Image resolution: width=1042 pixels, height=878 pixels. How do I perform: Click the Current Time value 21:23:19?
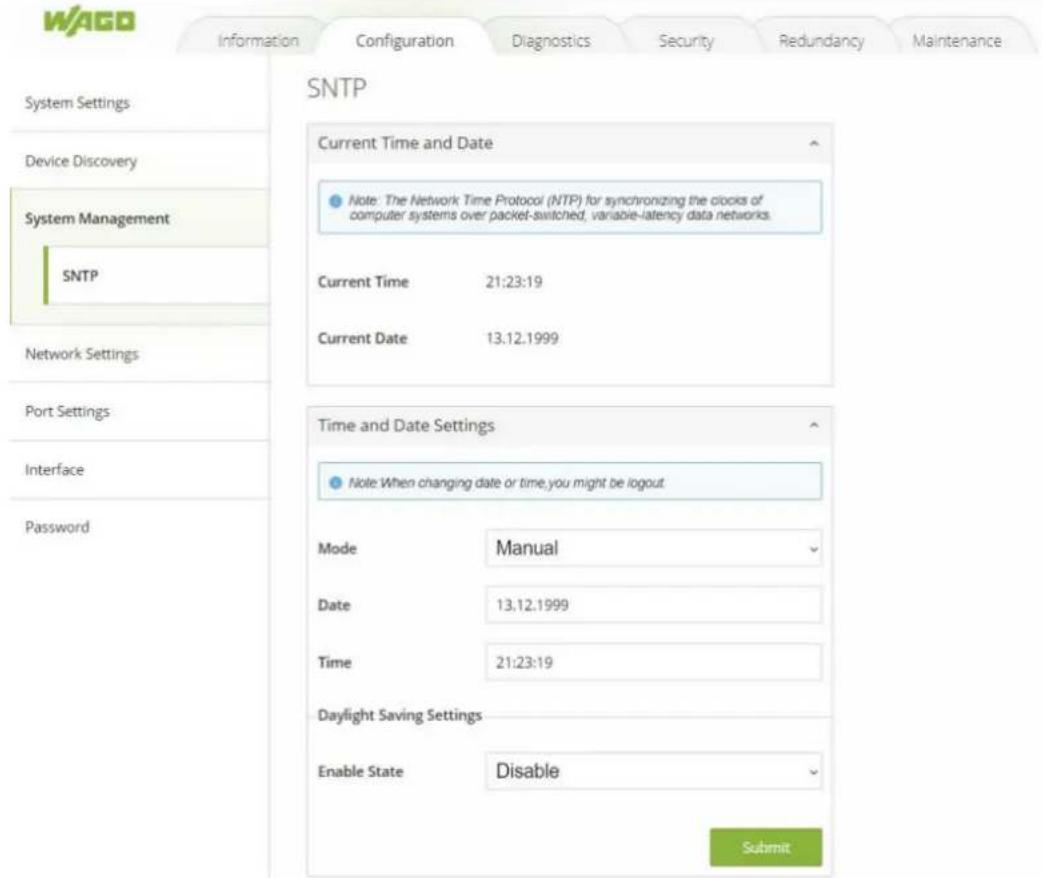(514, 282)
